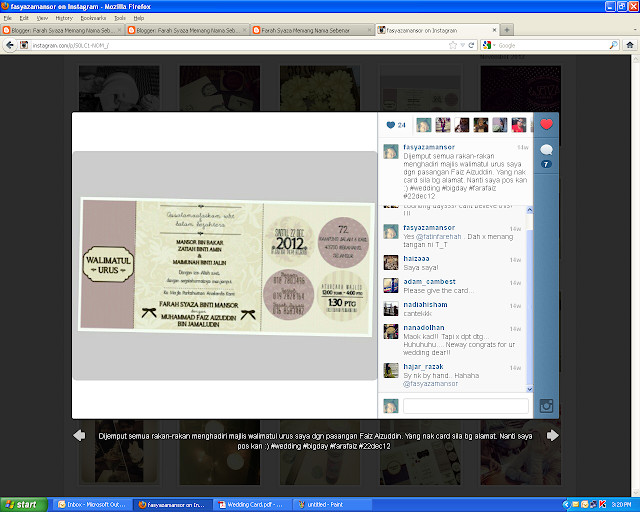Close the fasyazamansor on Instagram tab
This screenshot has width=640, height=512.
click(x=494, y=30)
